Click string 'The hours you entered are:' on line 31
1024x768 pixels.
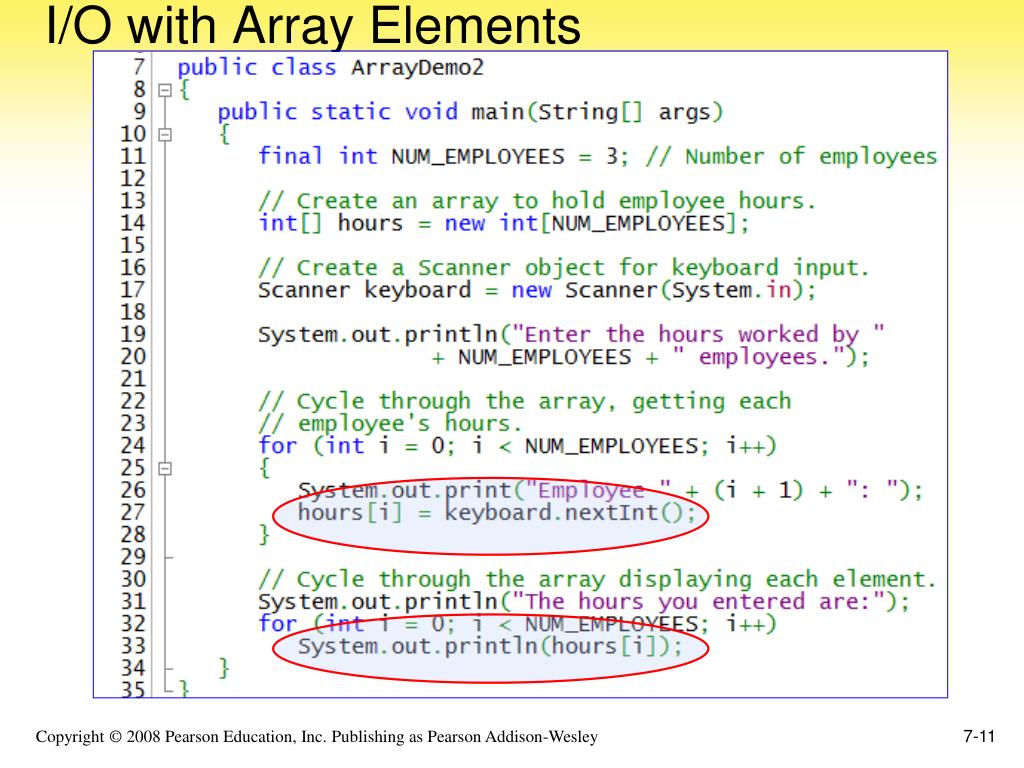point(697,601)
